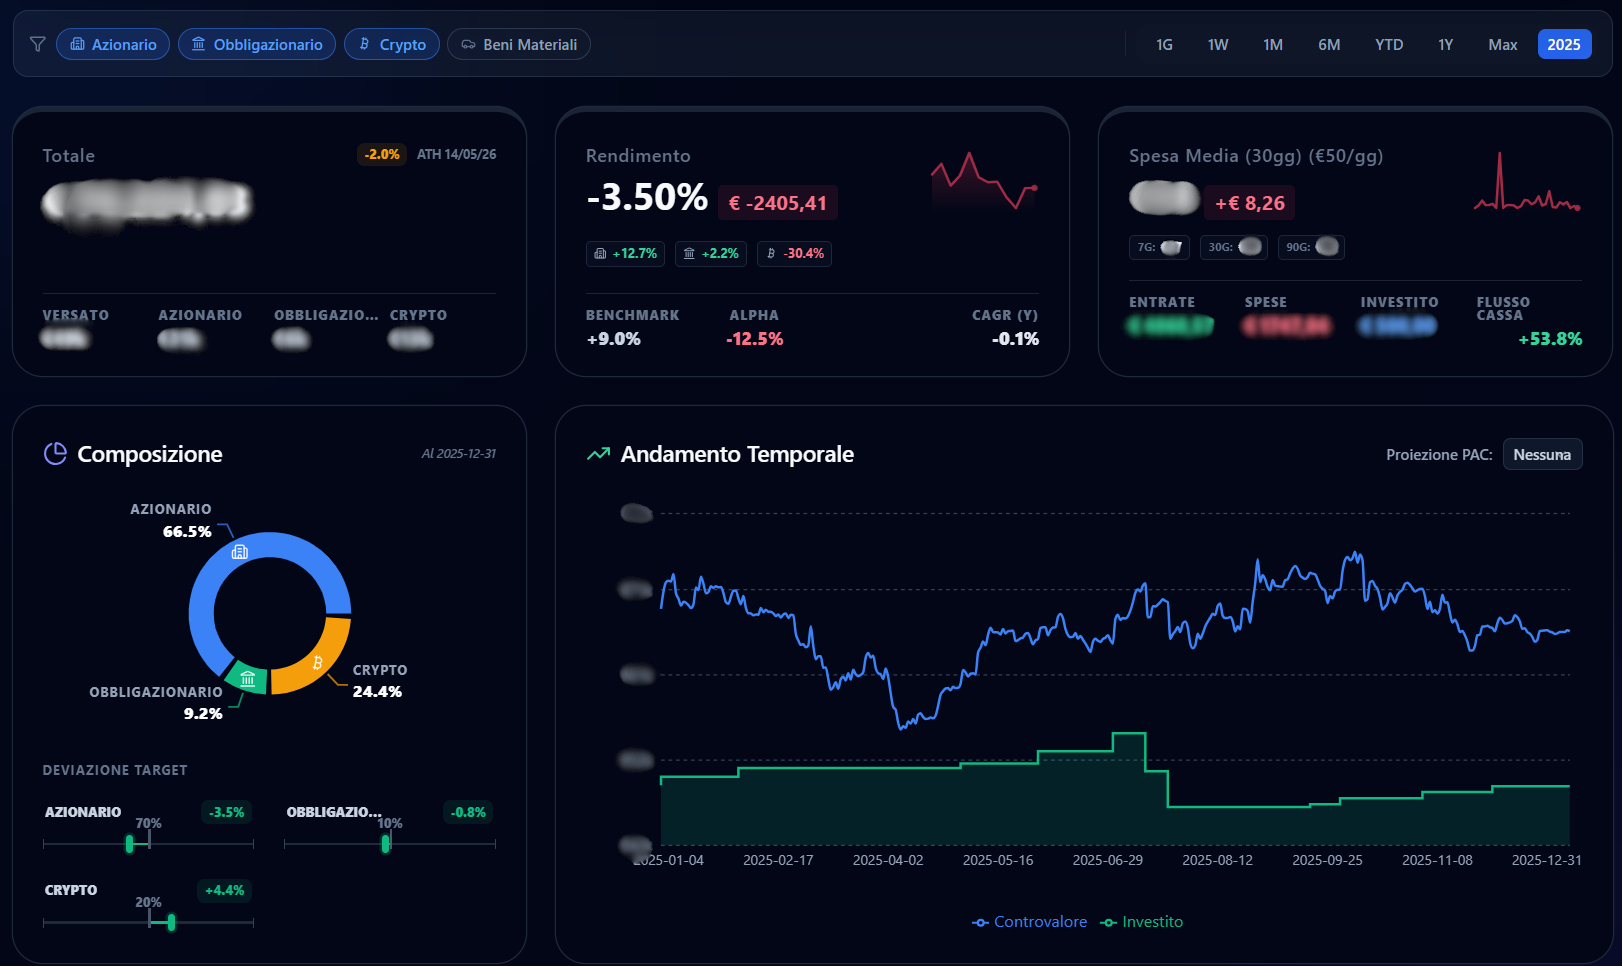Switch to the Max time range
The width and height of the screenshot is (1622, 966).
tap(1502, 44)
